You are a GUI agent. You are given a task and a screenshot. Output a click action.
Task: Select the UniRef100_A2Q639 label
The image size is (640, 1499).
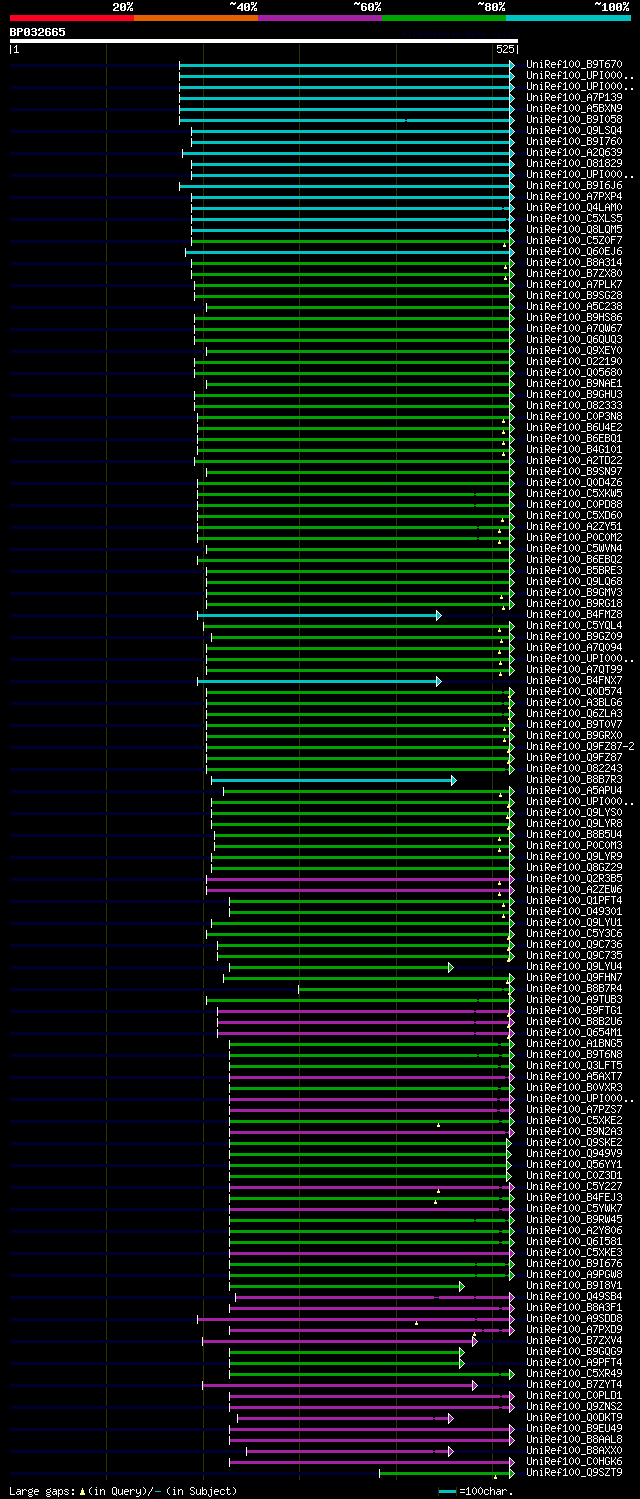point(575,153)
